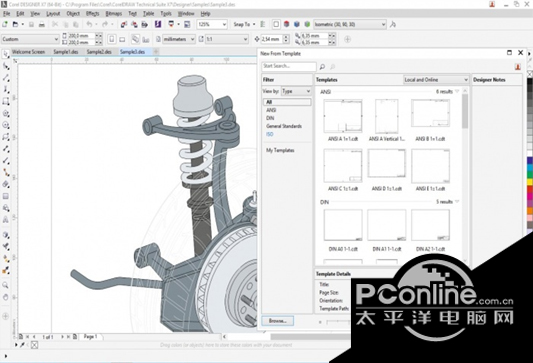The height and width of the screenshot is (363, 533).
Task: Open the Snap To options
Action: tap(244, 24)
